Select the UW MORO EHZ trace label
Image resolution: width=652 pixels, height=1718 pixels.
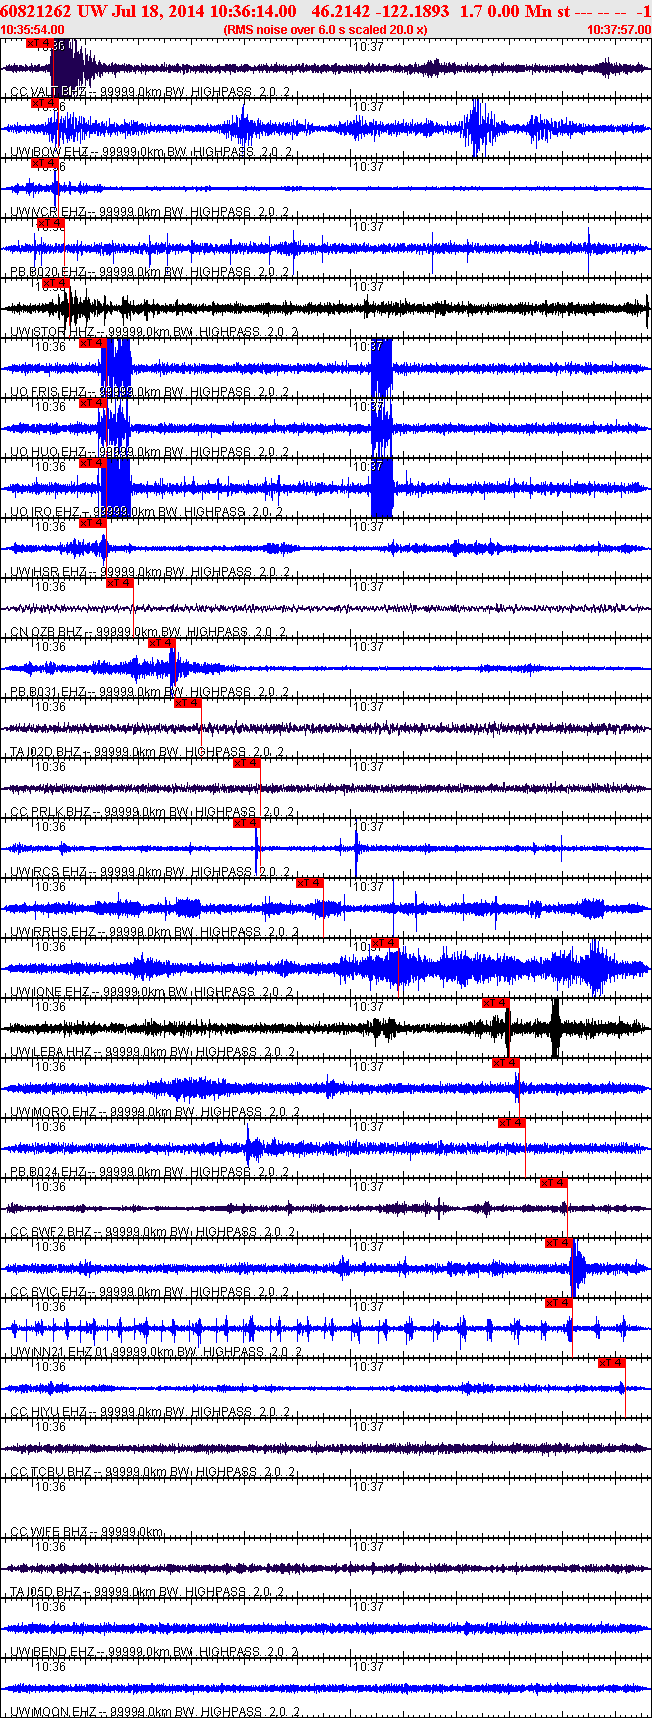[154, 1112]
